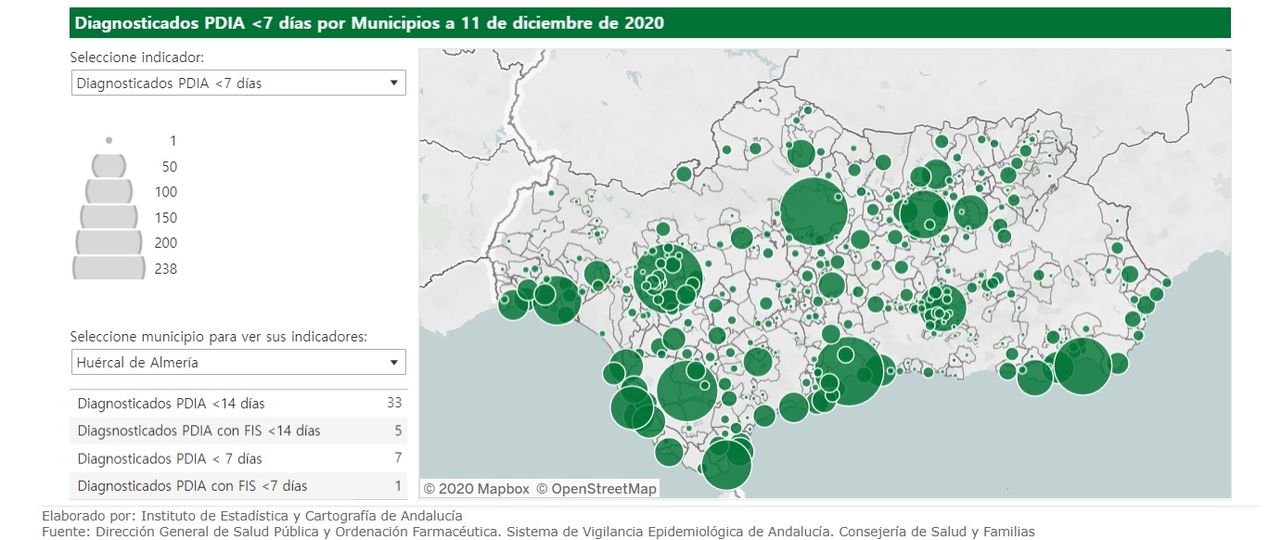The image size is (1269, 540).
Task: Click the Mapbox attribution link
Action: pyautogui.click(x=476, y=489)
